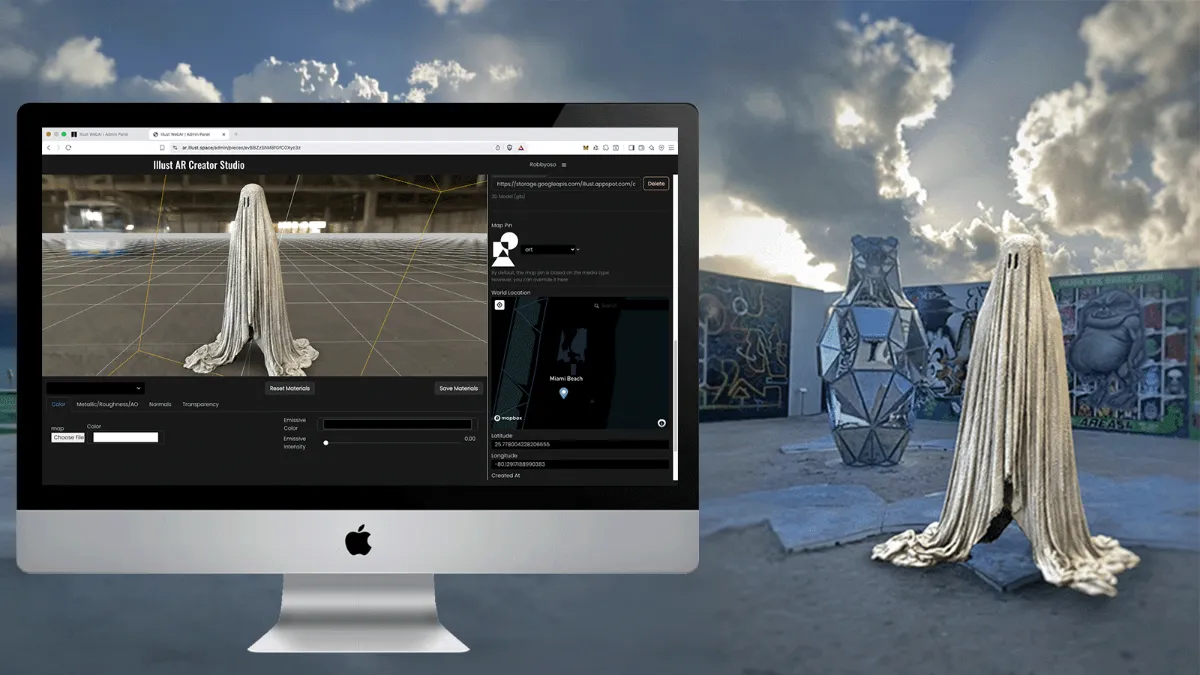Select the Illust WebAr Admin Panel active browser tab
Screen dimensions: 1200x675
pos(187,134)
